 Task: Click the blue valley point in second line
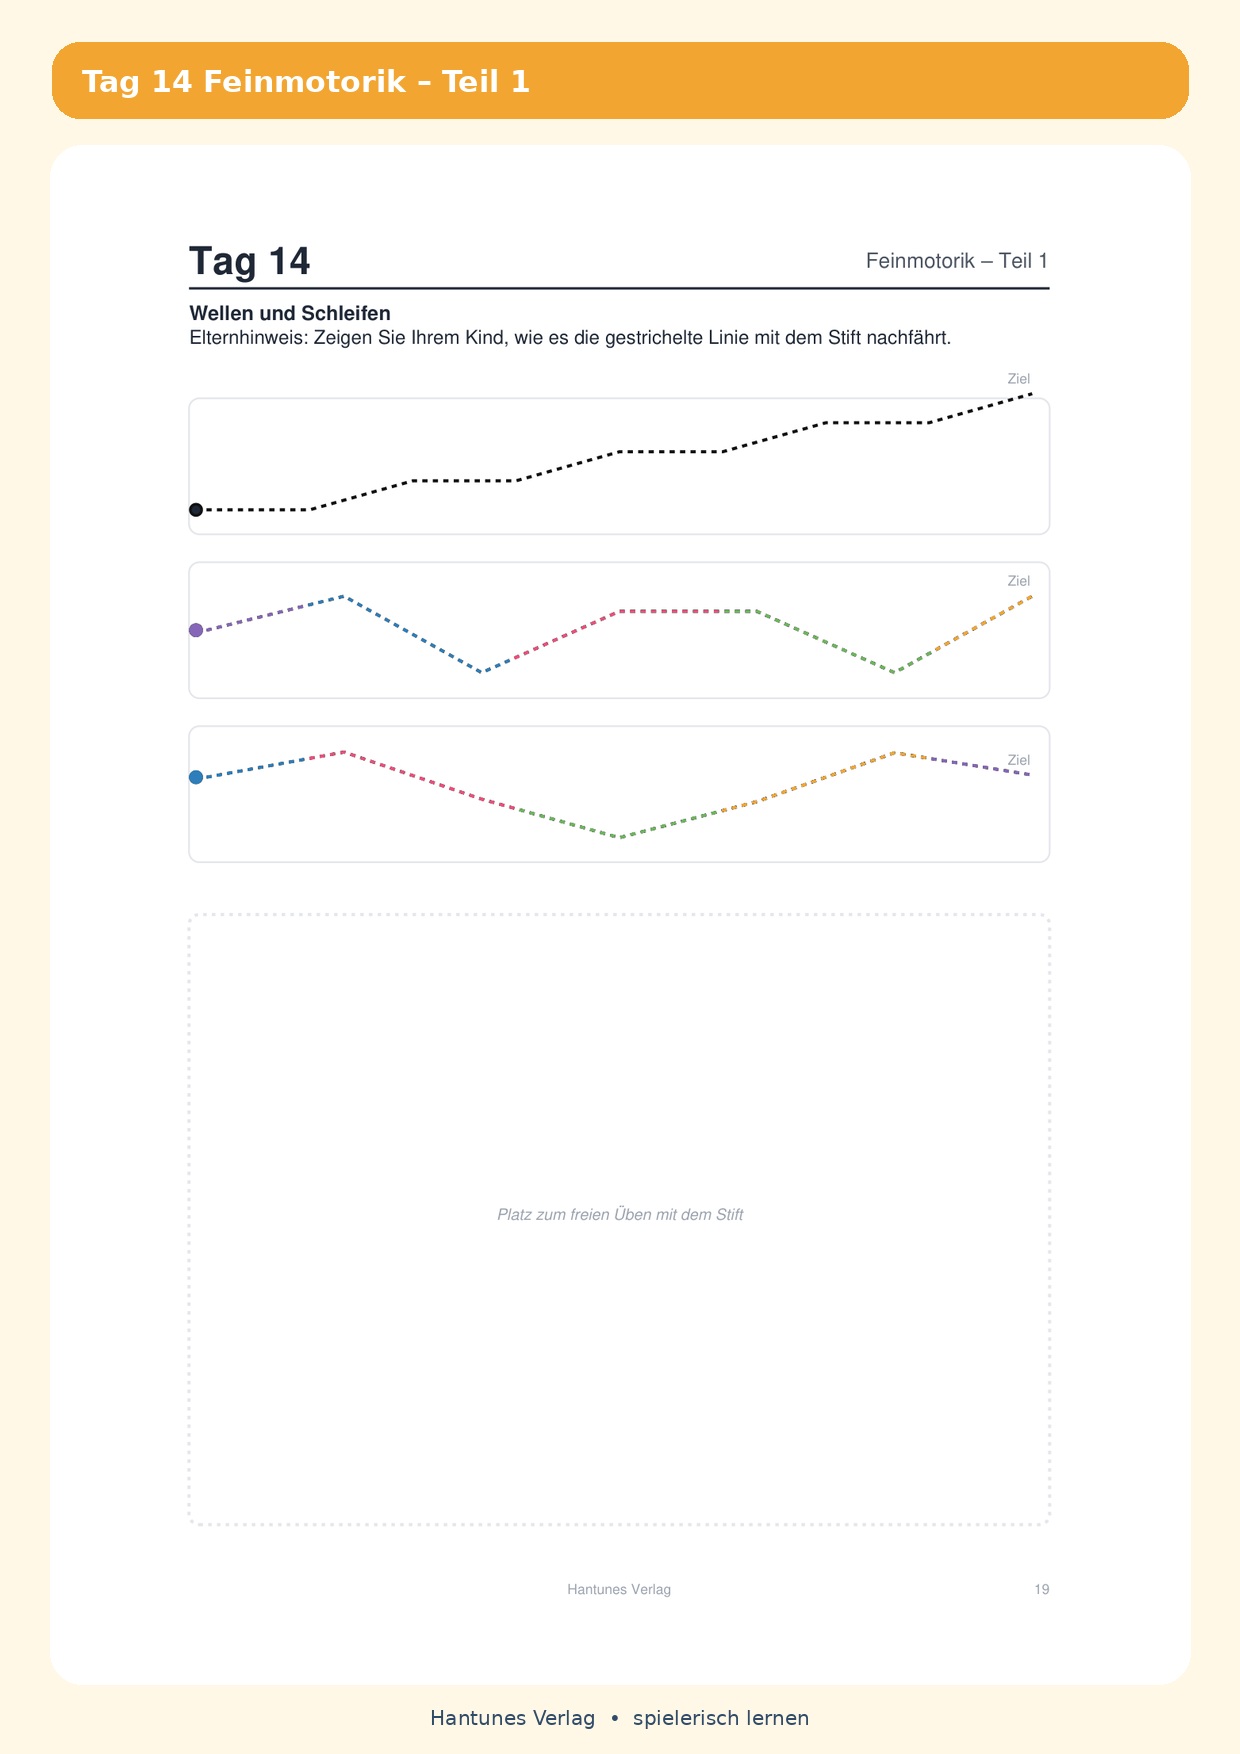coord(483,671)
